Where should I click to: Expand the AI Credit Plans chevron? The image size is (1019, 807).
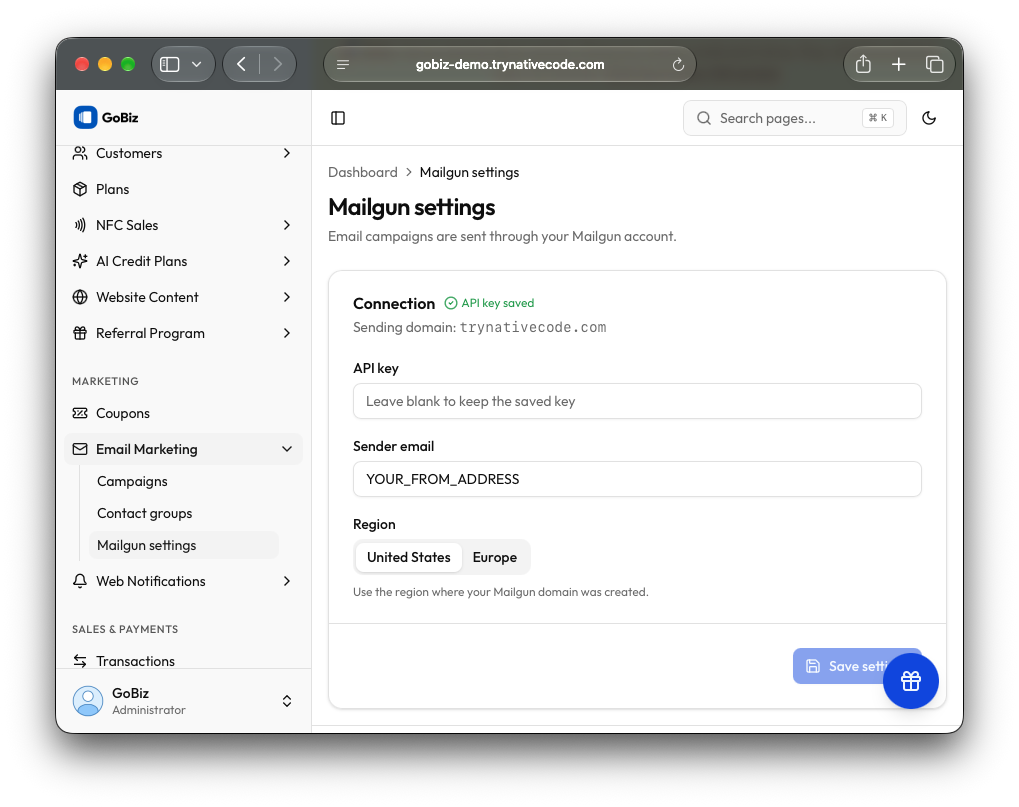click(x=287, y=261)
